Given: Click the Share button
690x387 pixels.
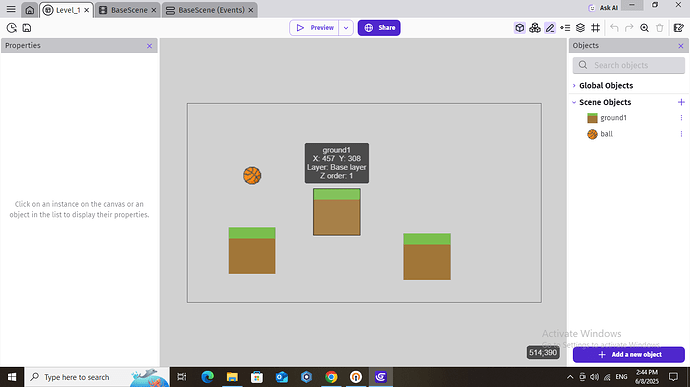Looking at the screenshot, I should [379, 28].
